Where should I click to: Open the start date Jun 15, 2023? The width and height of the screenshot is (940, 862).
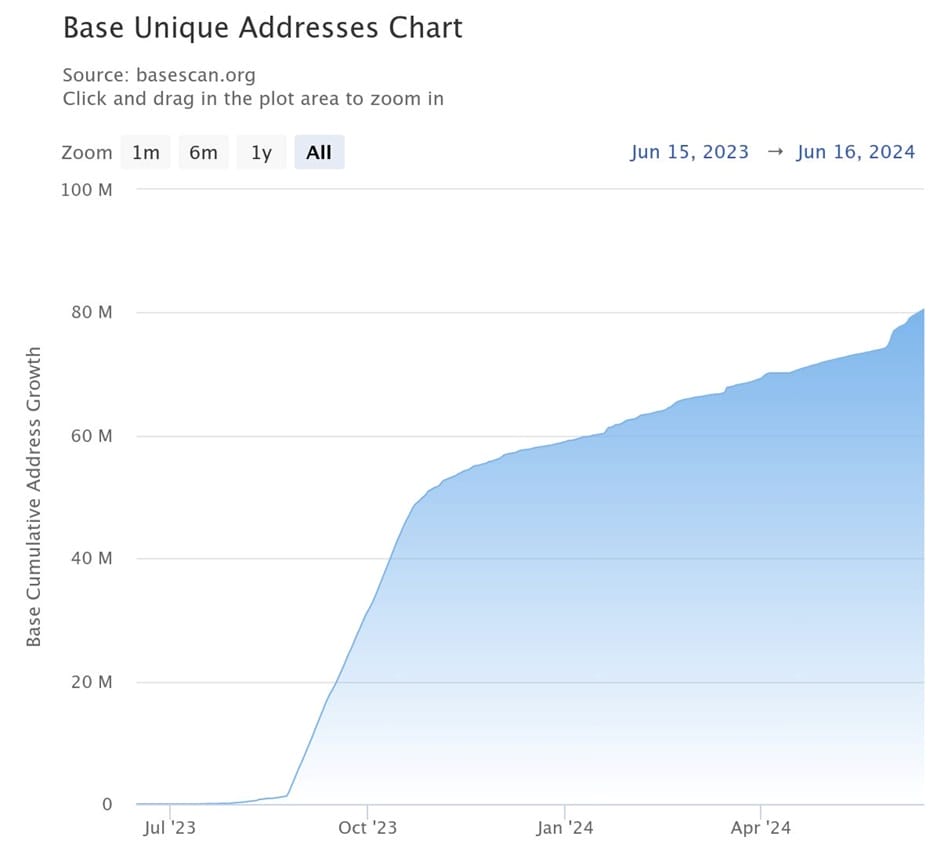[x=690, y=152]
